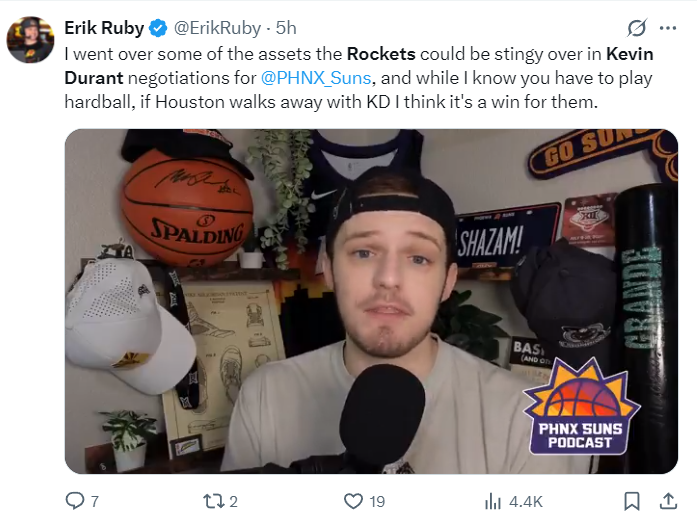This screenshot has height=522, width=697.
Task: Play the embedded podcast video
Action: [x=371, y=301]
